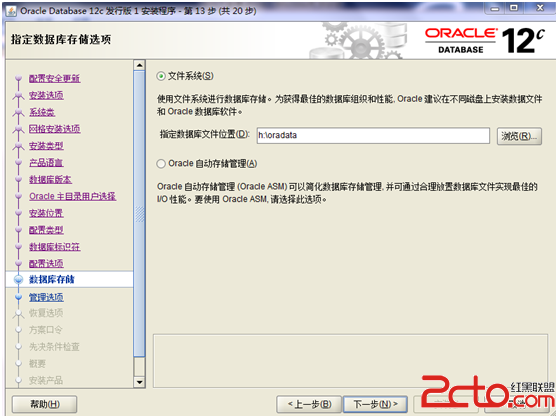Image resolution: width=558 pixels, height=418 pixels.
Task: Click the 数据库存储 step bullet icon
Action: 19,280
